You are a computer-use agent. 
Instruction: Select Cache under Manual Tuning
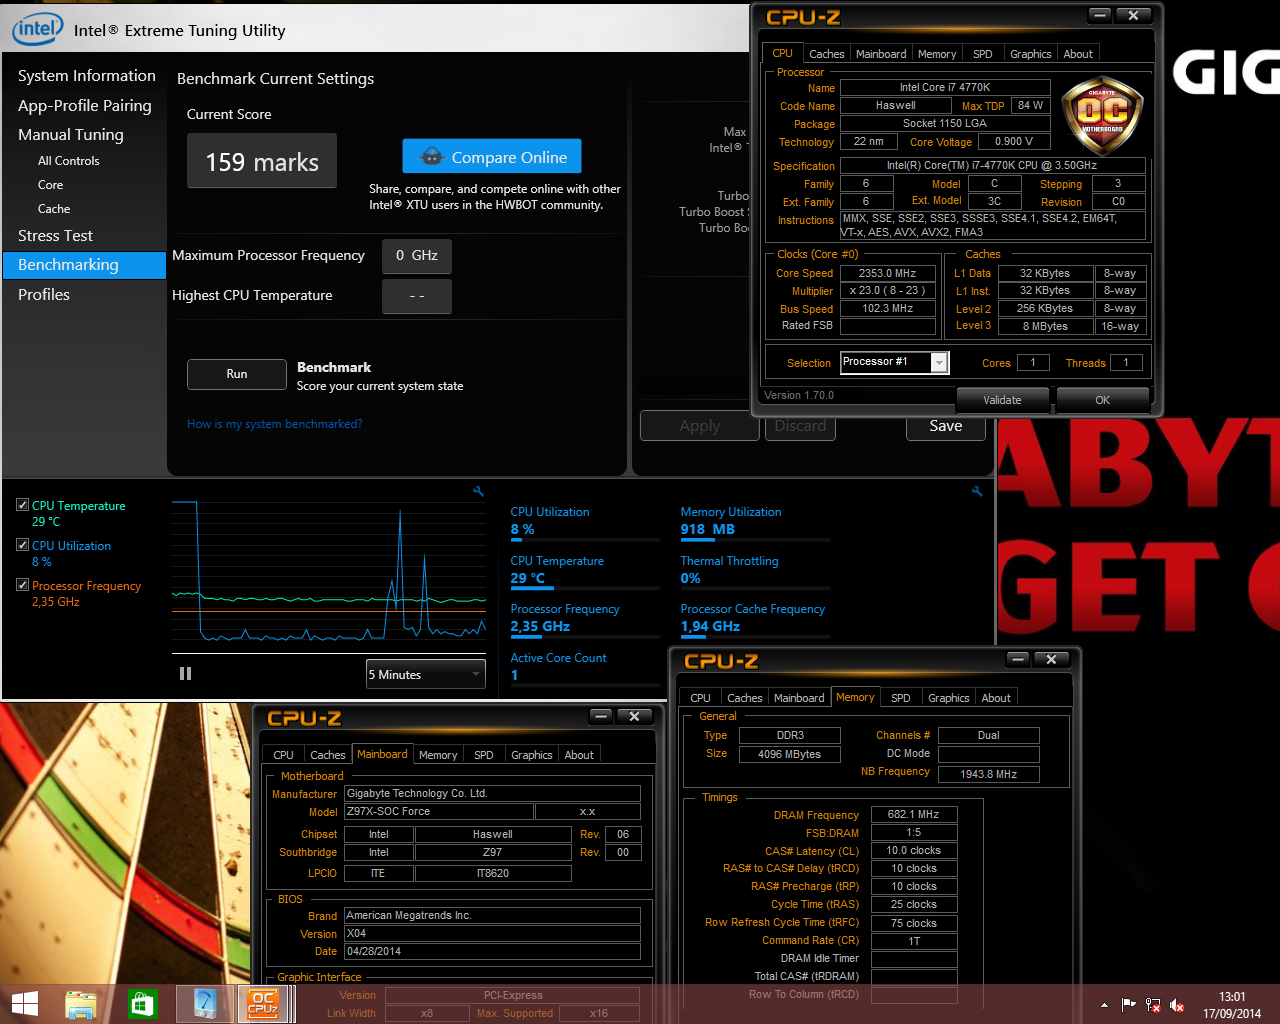coord(54,209)
